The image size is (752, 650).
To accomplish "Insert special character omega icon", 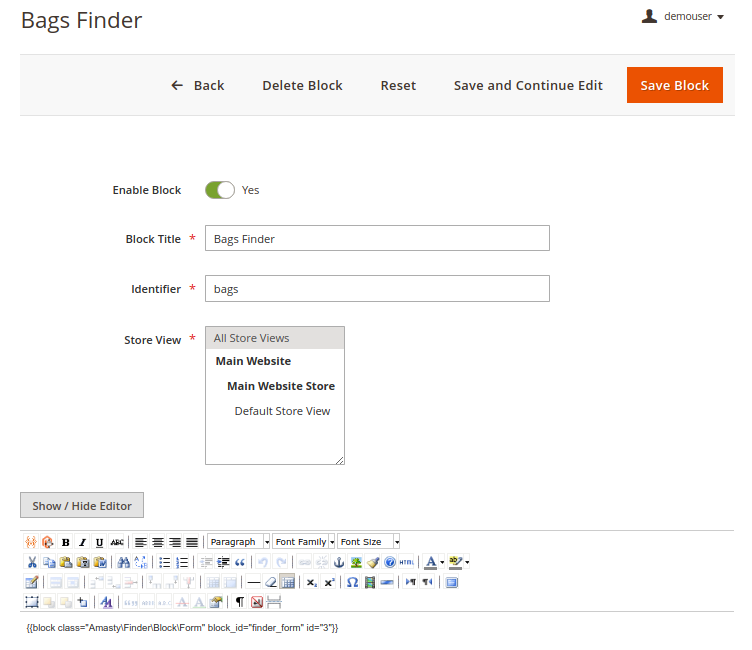I will pyautogui.click(x=352, y=582).
